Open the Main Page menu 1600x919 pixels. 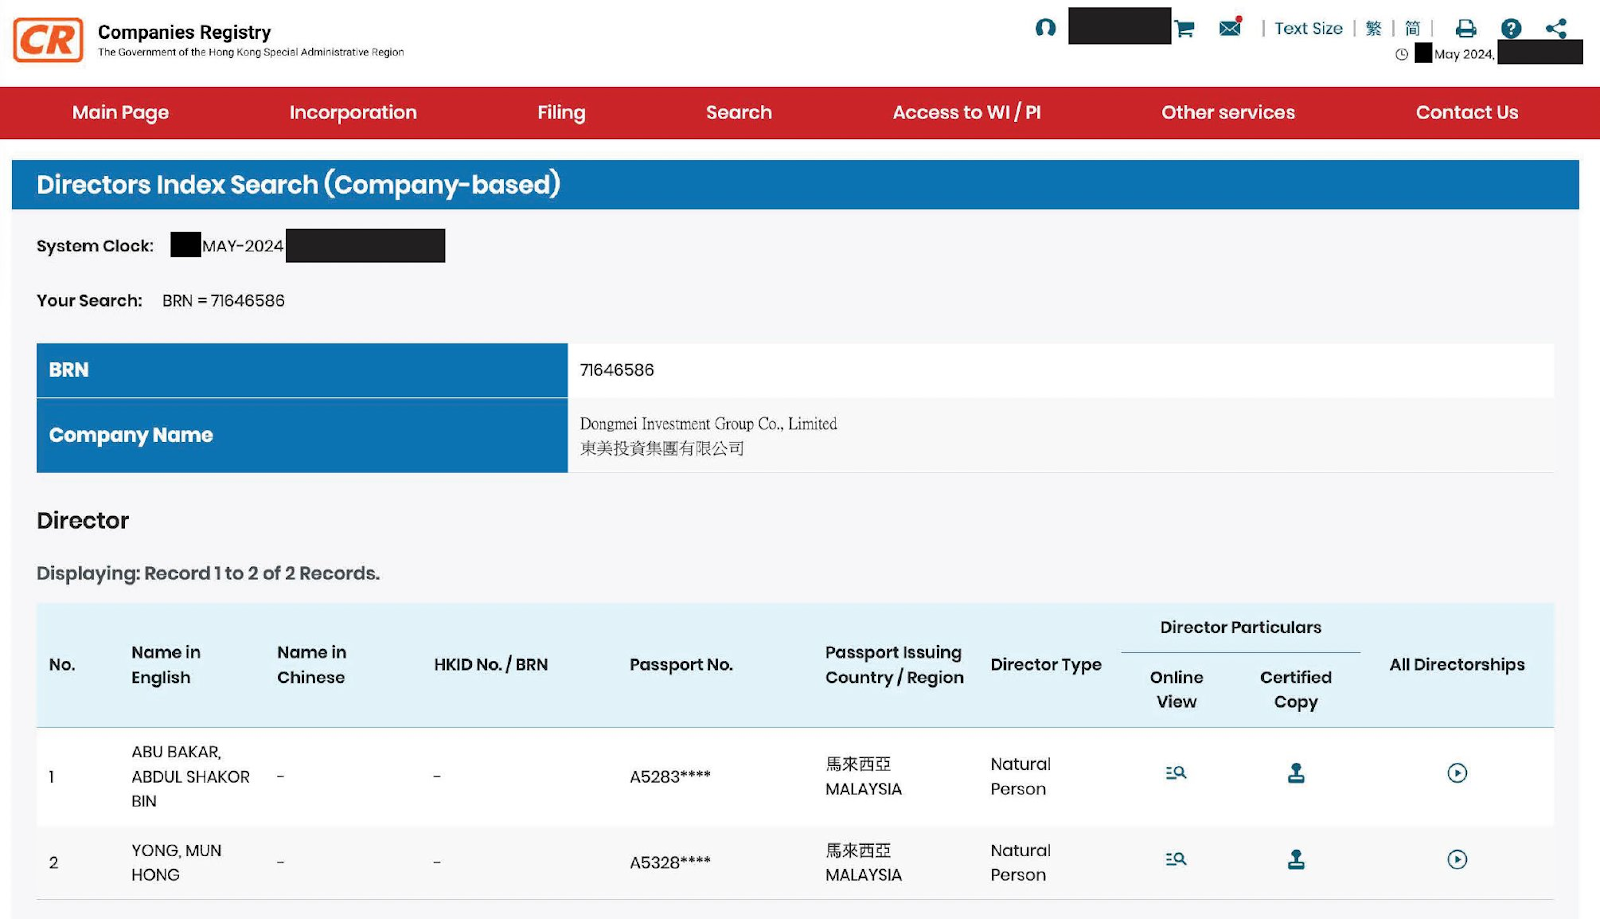point(120,112)
